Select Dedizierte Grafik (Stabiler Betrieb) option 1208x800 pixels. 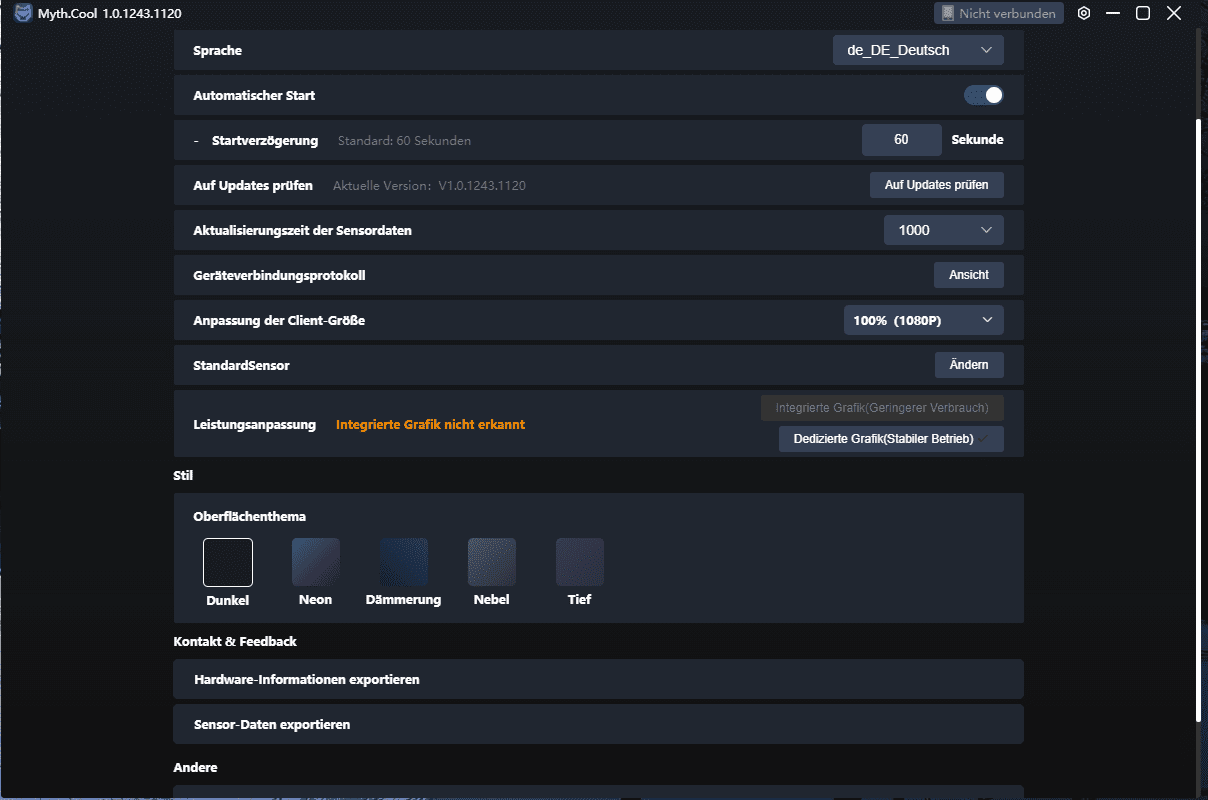click(890, 439)
